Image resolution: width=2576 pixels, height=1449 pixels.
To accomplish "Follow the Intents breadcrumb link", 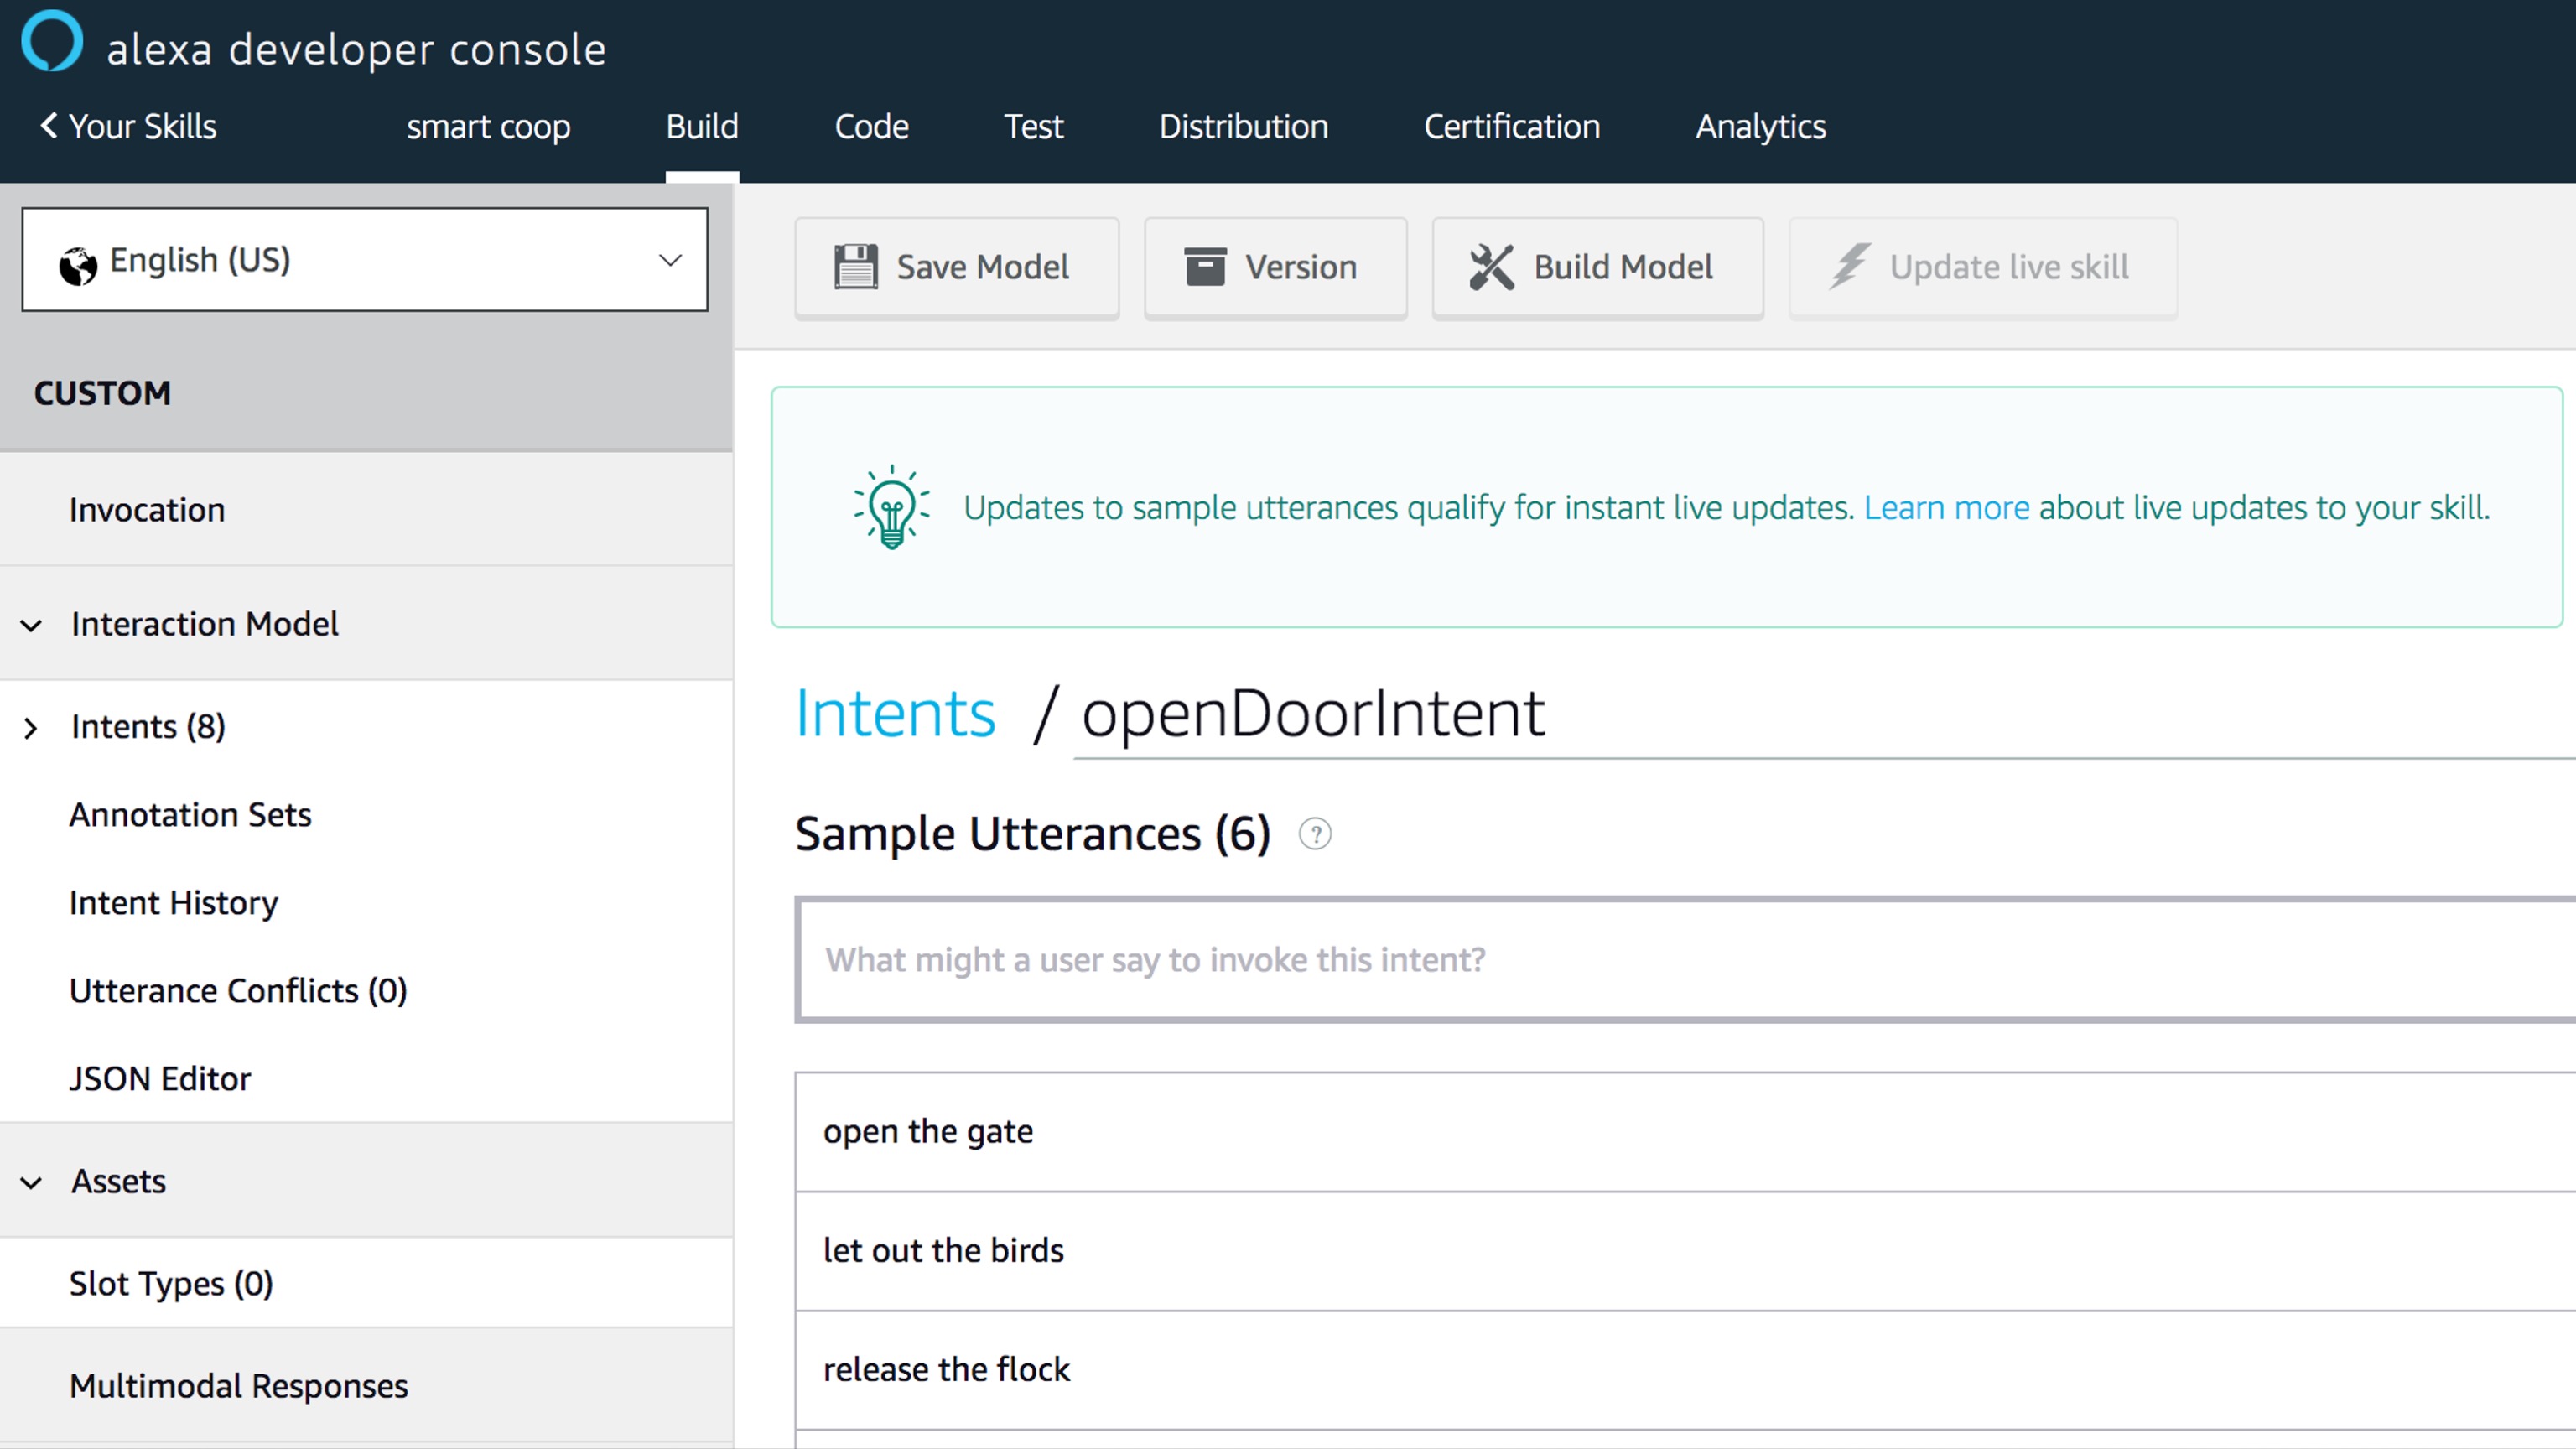I will pos(895,714).
